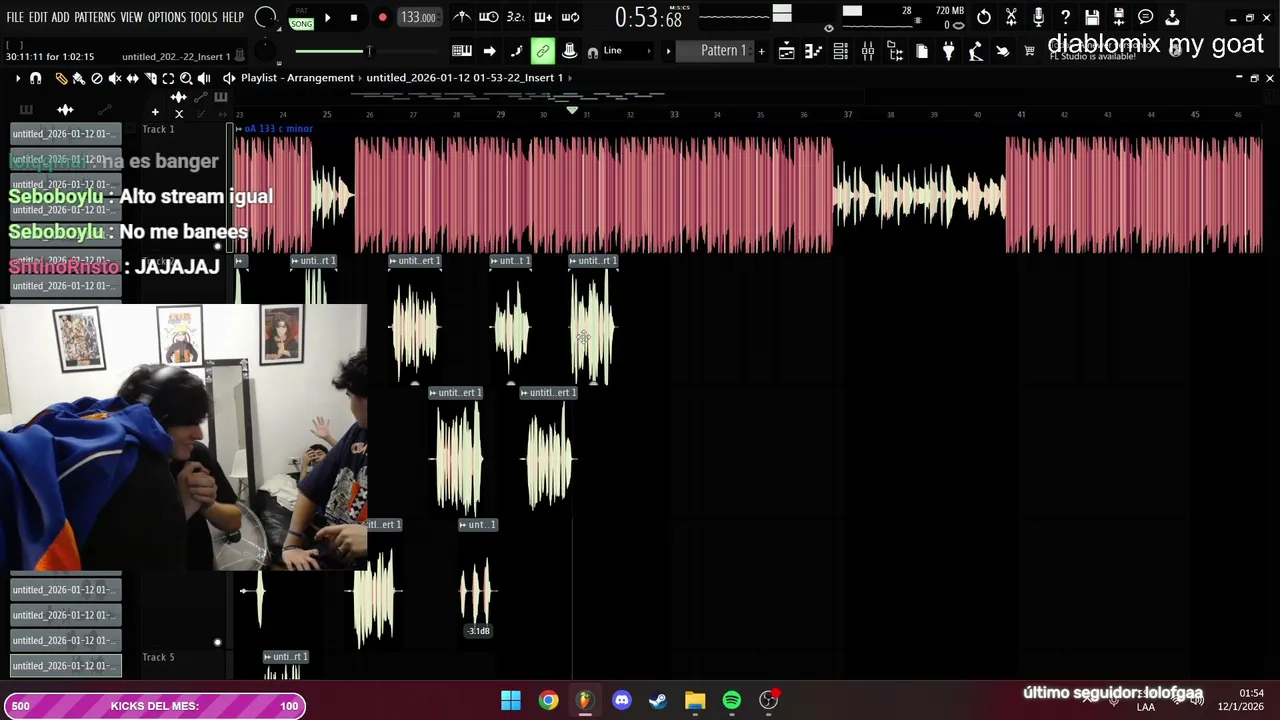The width and height of the screenshot is (1280, 720).
Task: Open the TOOLS menu
Action: 203,17
